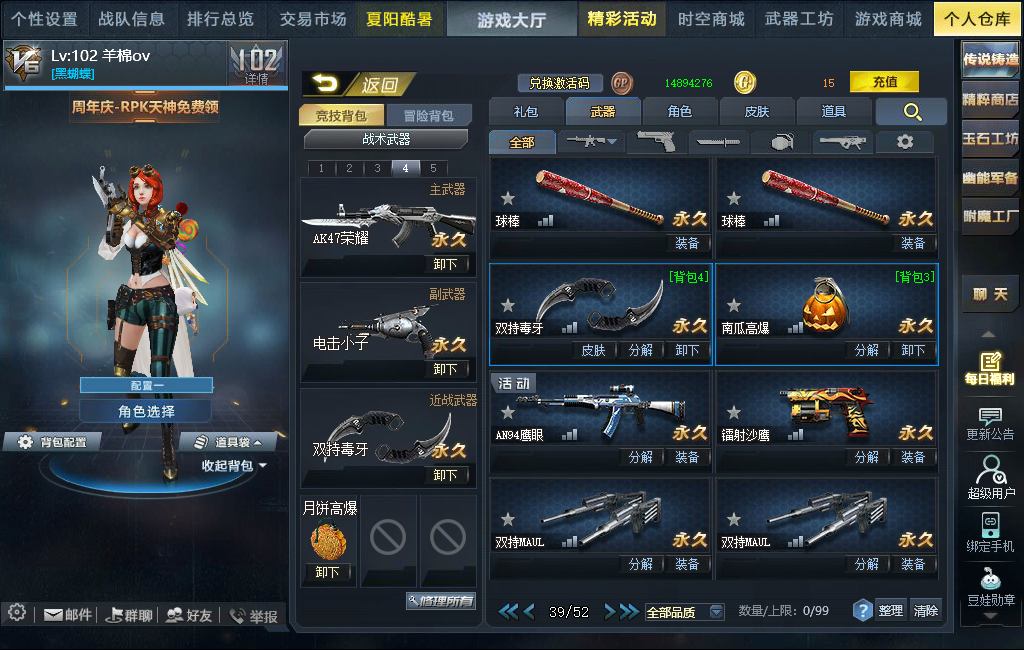Toggle star on 双持毒牙 item
1024x650 pixels.
[x=508, y=305]
